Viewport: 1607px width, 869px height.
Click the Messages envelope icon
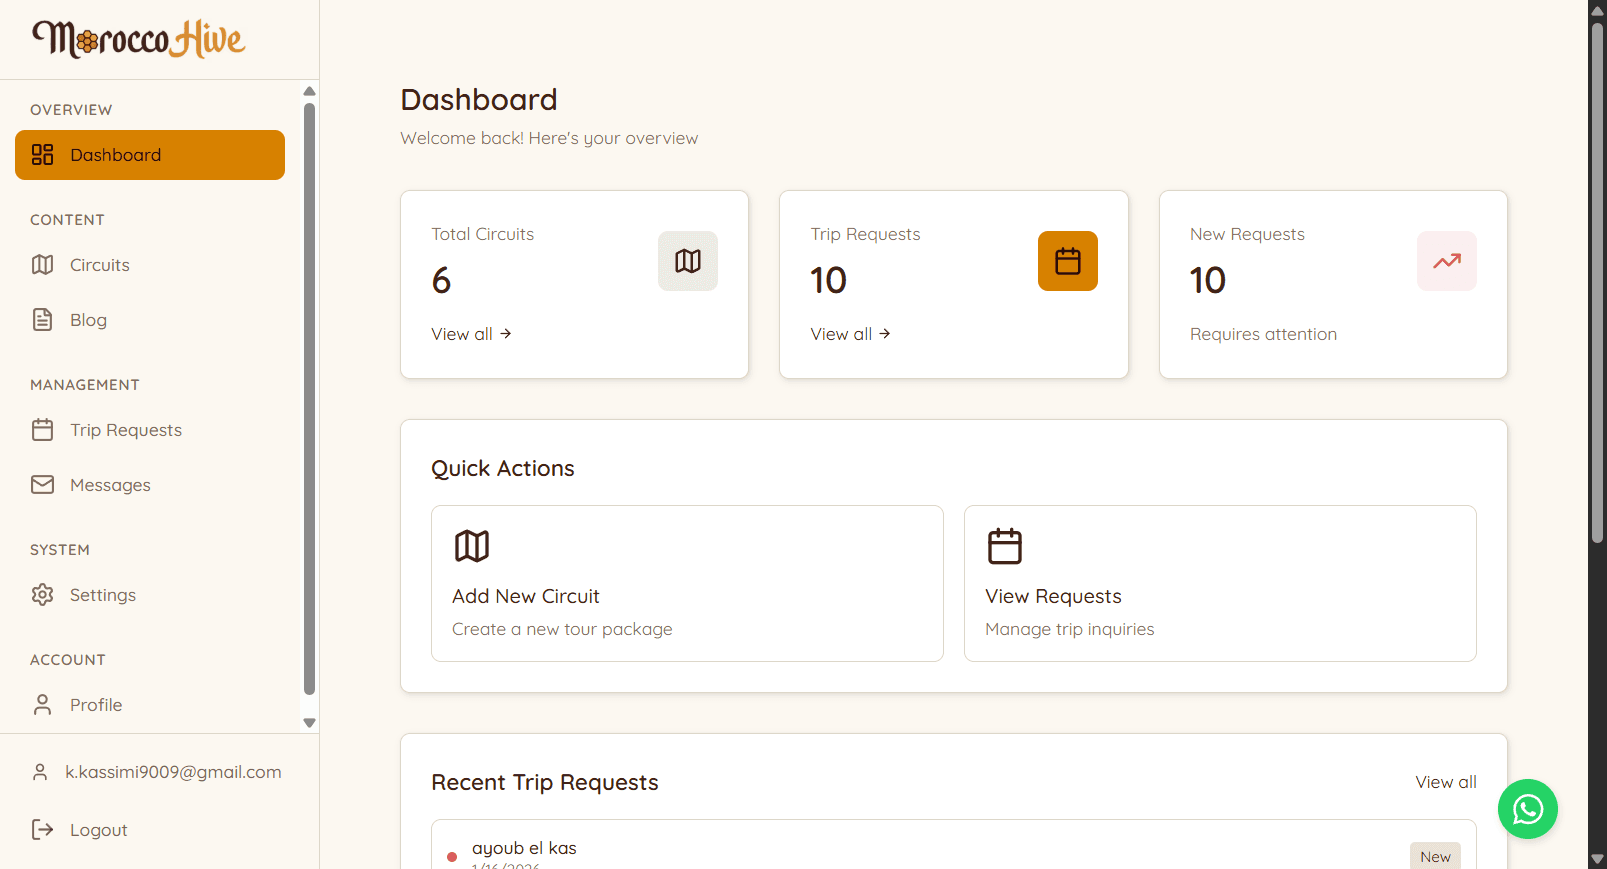point(42,485)
